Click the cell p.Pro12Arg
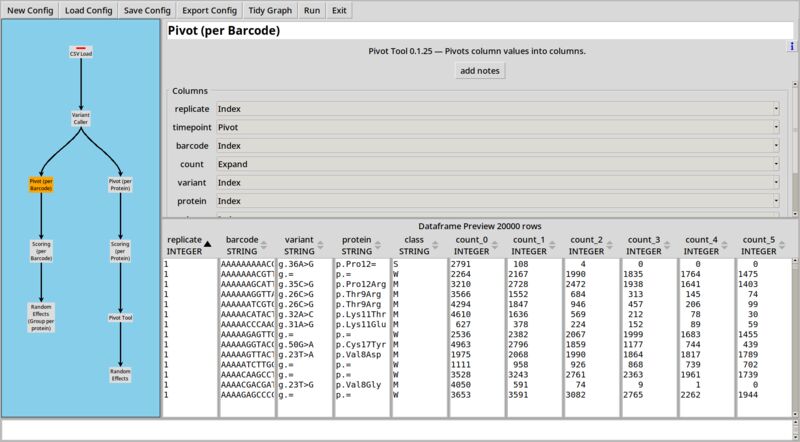Screen dimensions: 800x442 (x=361, y=284)
